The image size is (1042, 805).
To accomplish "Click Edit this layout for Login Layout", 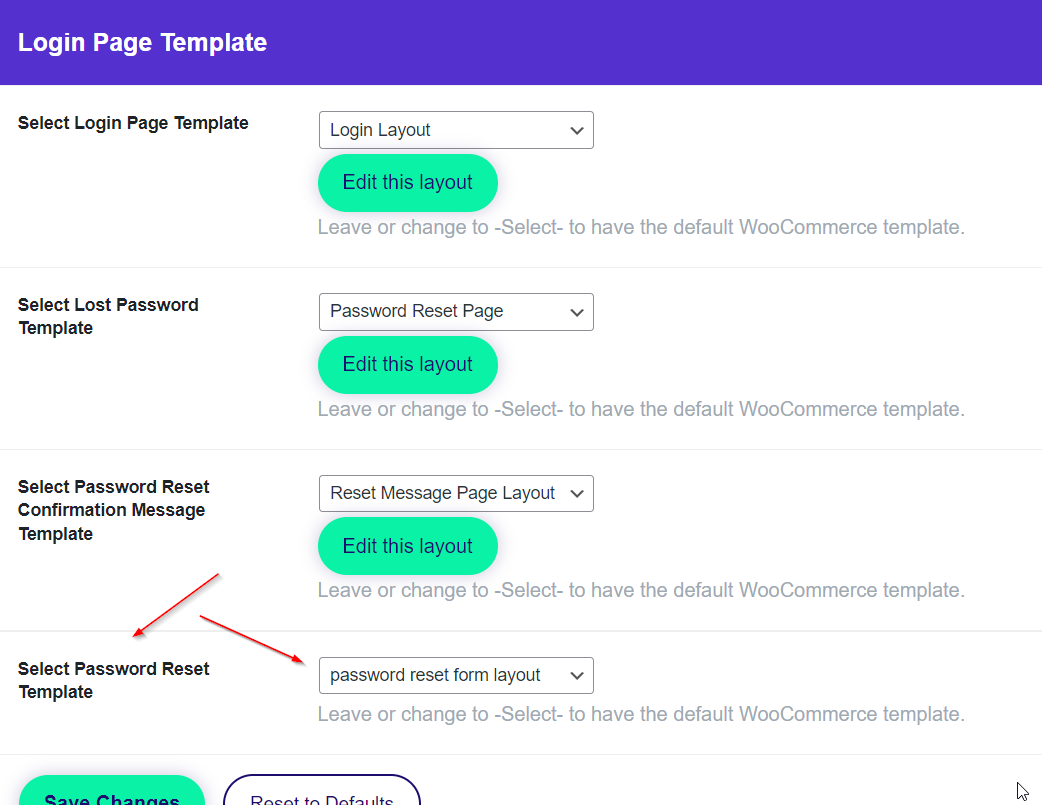I will tap(407, 183).
